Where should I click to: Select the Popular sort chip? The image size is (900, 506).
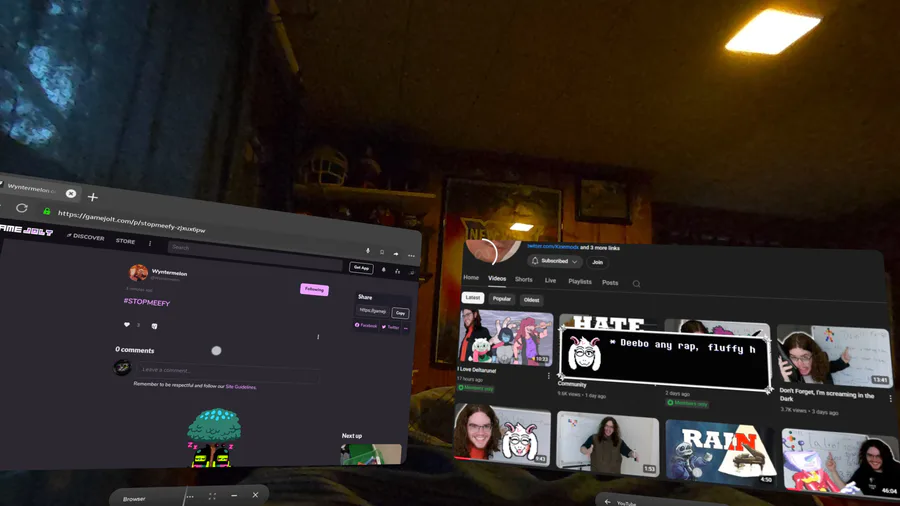click(502, 299)
